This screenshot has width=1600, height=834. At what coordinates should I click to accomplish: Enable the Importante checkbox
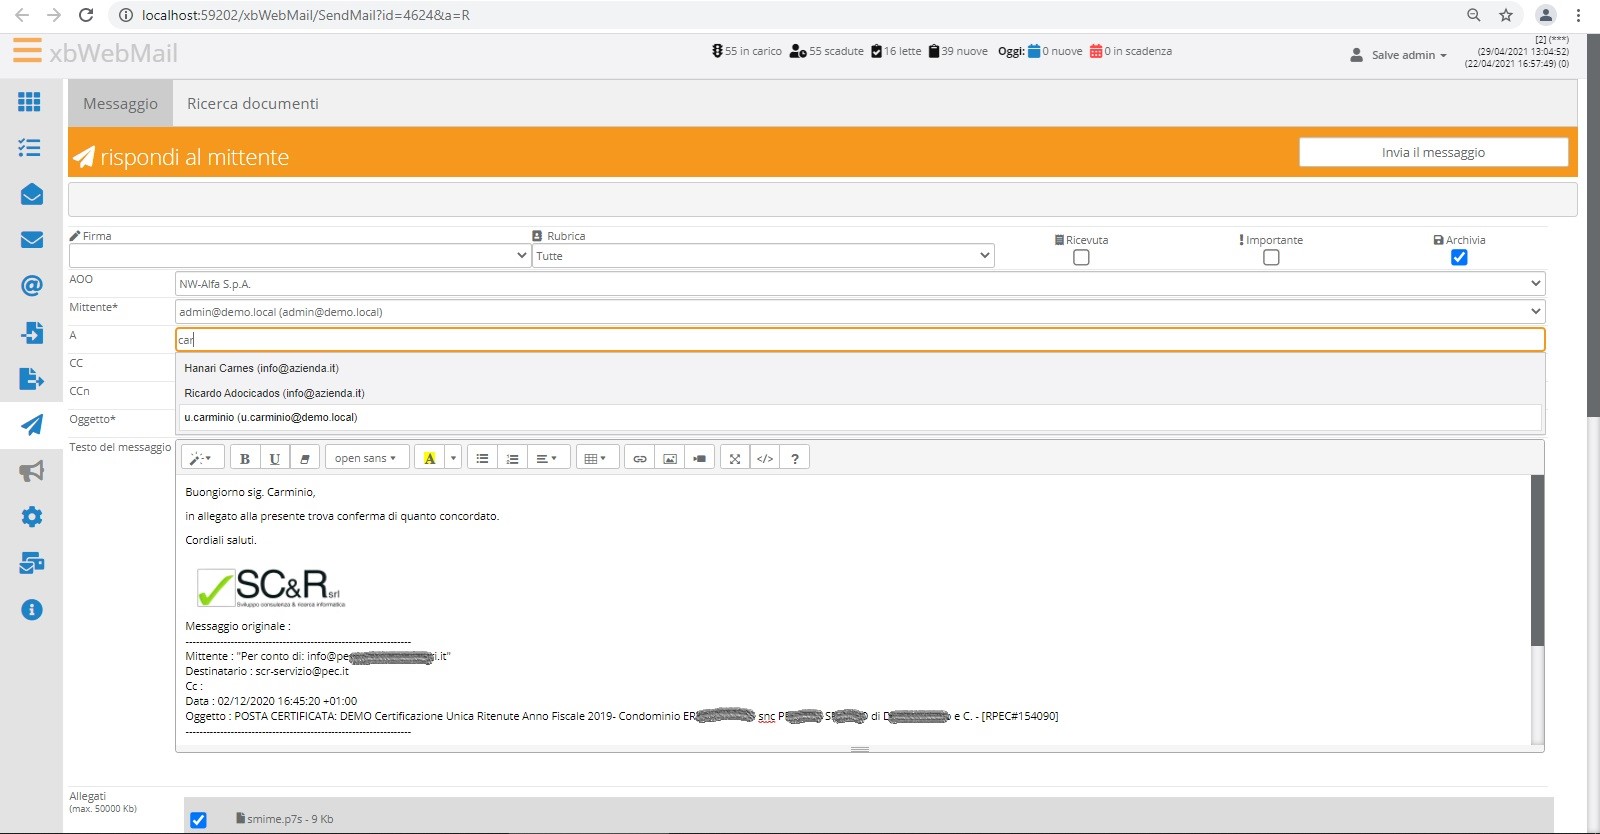[1271, 257]
